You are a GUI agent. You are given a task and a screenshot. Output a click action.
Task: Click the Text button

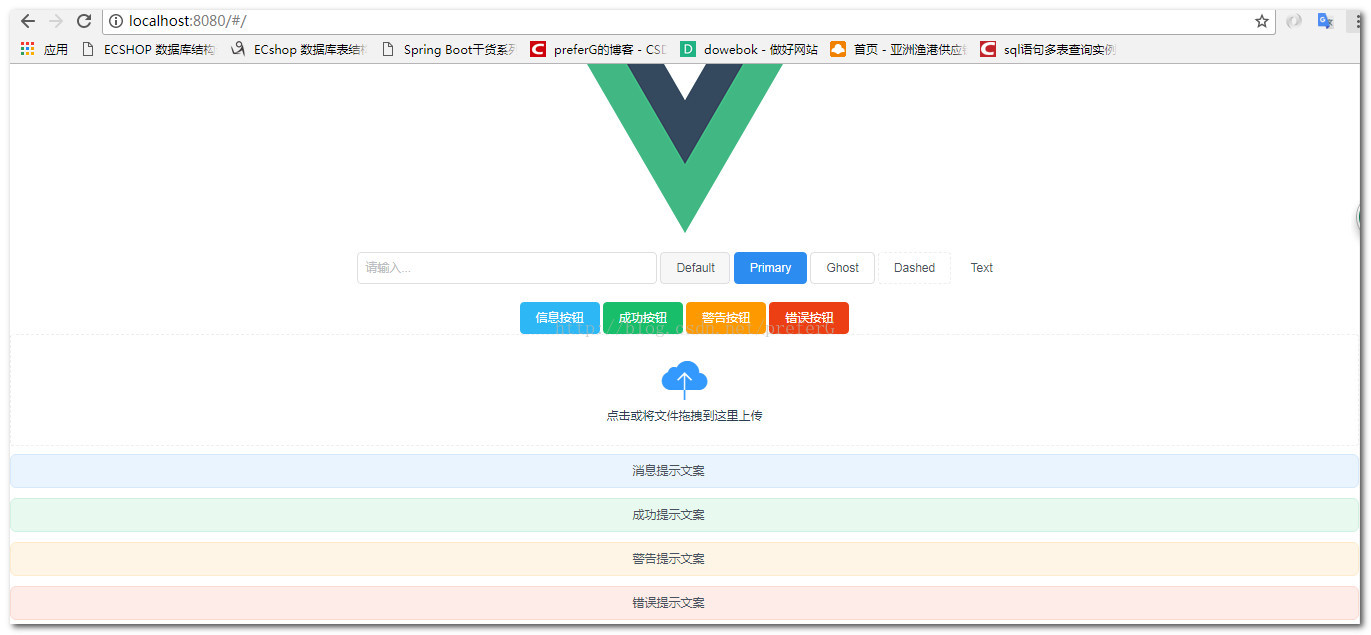pos(982,268)
